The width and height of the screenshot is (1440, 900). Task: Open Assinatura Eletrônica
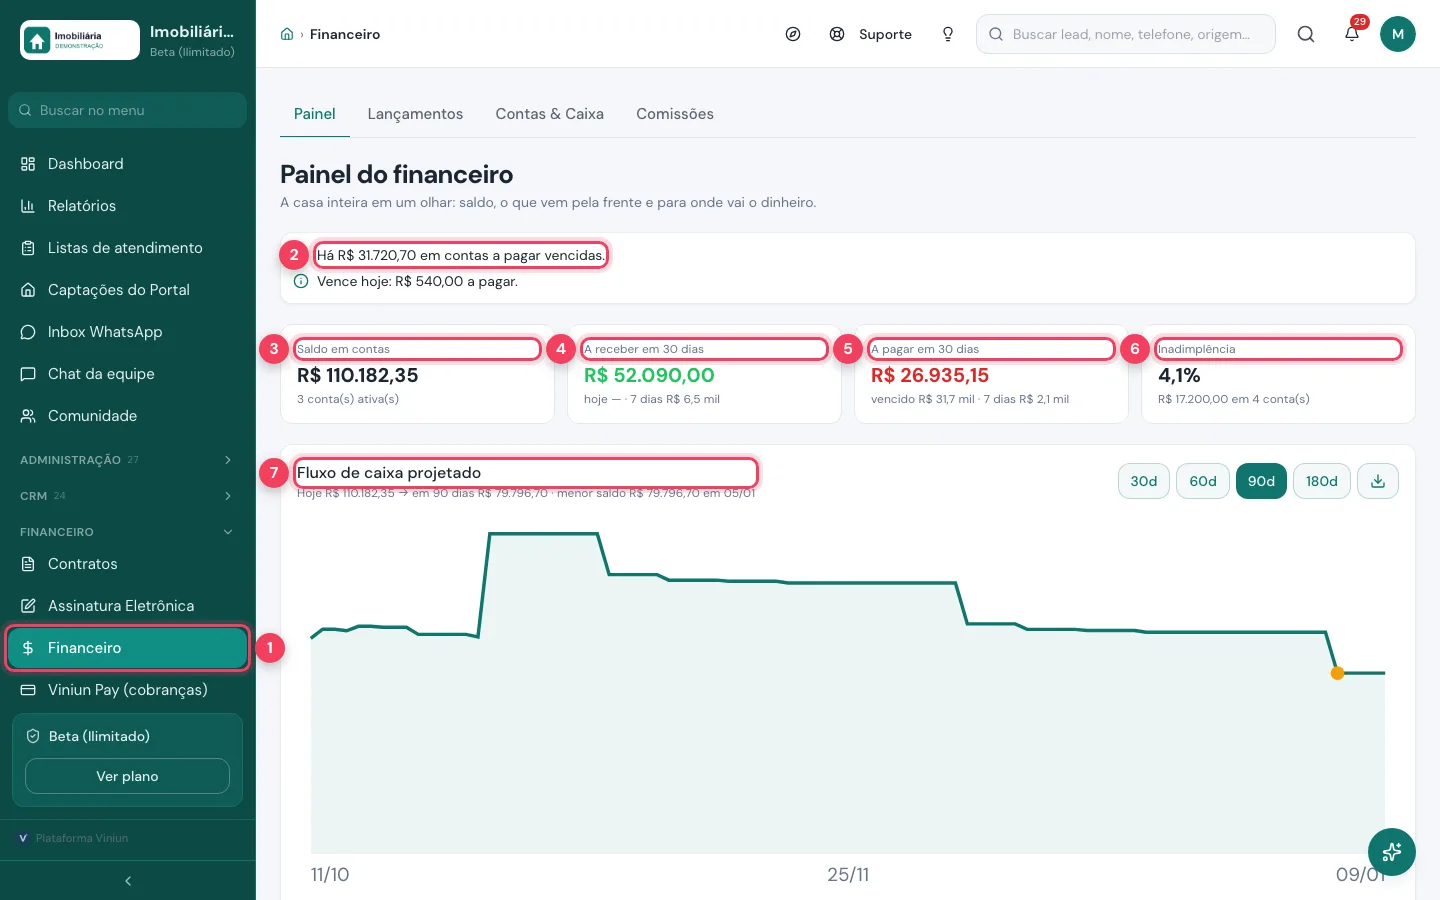[x=128, y=606]
